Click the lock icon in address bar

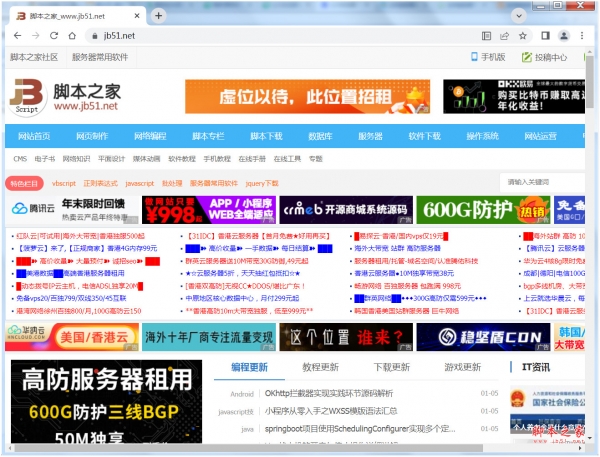(95, 36)
